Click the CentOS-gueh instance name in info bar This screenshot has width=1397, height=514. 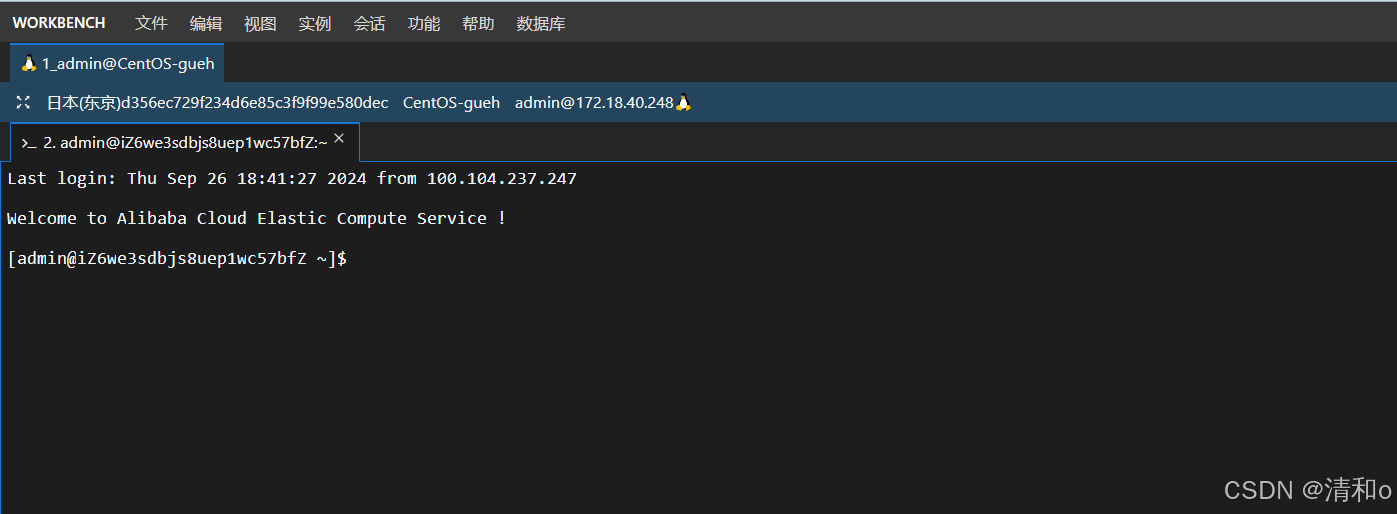tap(451, 102)
